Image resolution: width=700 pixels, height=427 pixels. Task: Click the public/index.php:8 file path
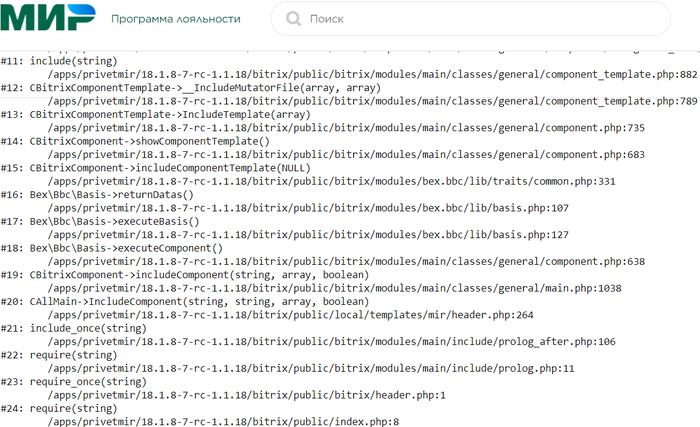tap(223, 422)
